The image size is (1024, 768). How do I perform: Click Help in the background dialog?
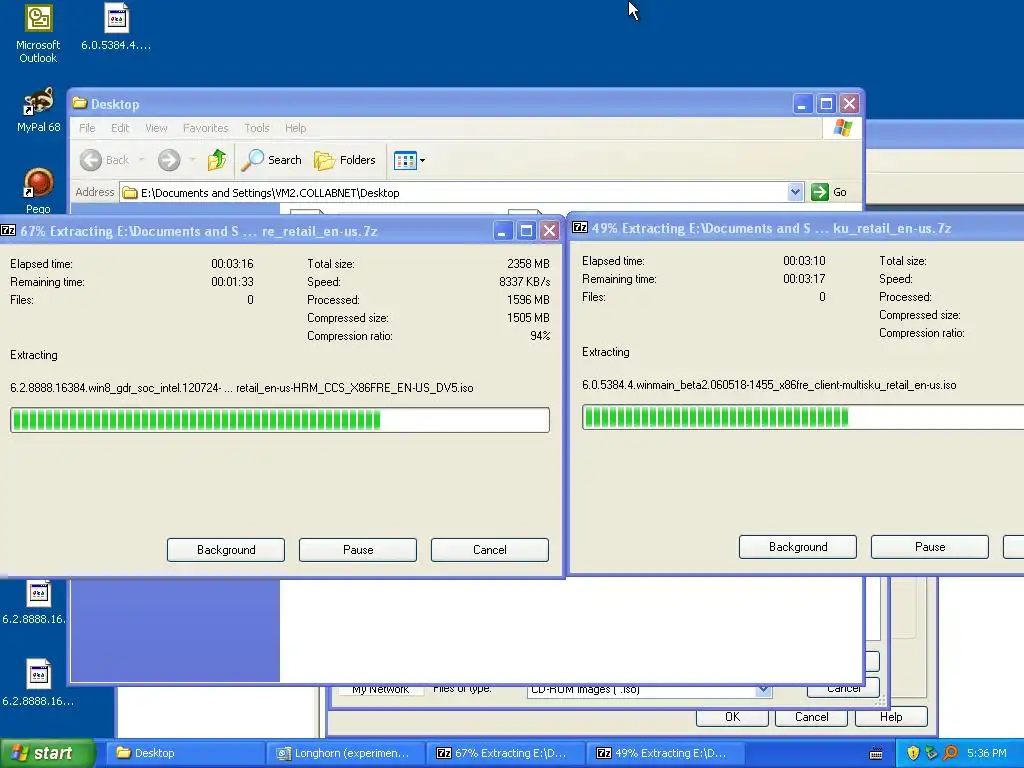pos(891,716)
